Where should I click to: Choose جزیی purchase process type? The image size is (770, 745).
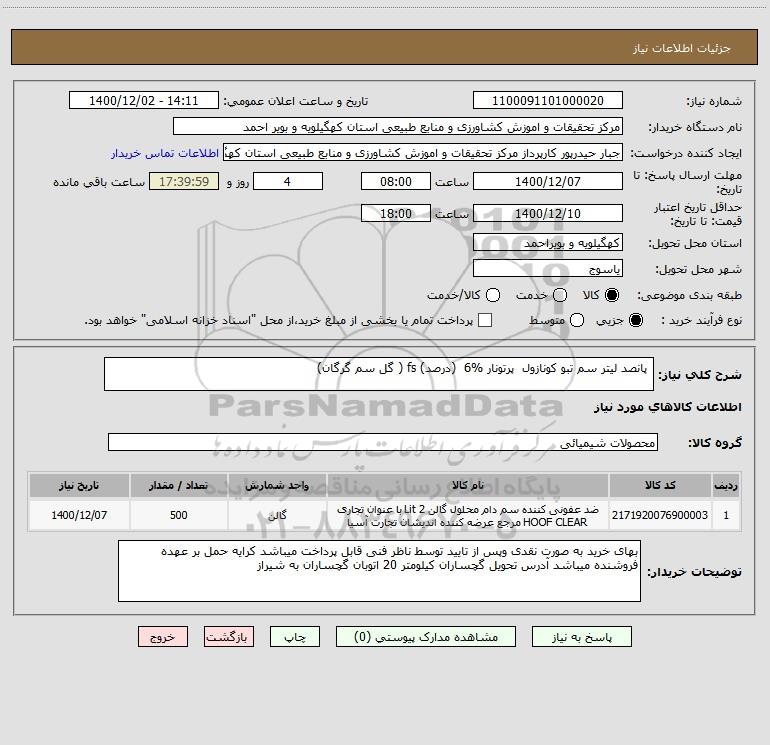[x=636, y=320]
